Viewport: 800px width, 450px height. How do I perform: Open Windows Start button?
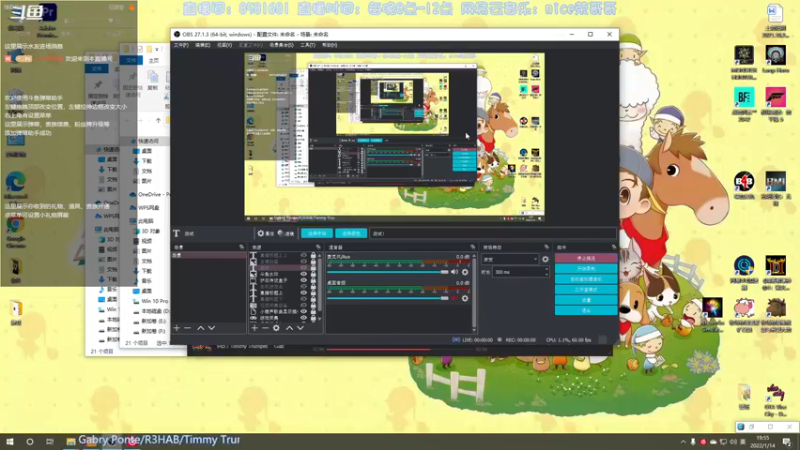(10, 442)
